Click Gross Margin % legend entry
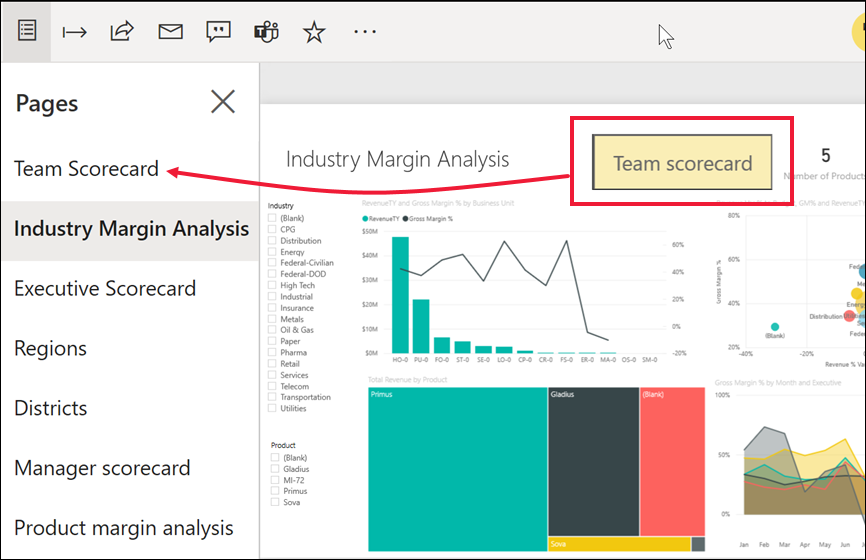Viewport: 866px width, 560px height. 428,219
